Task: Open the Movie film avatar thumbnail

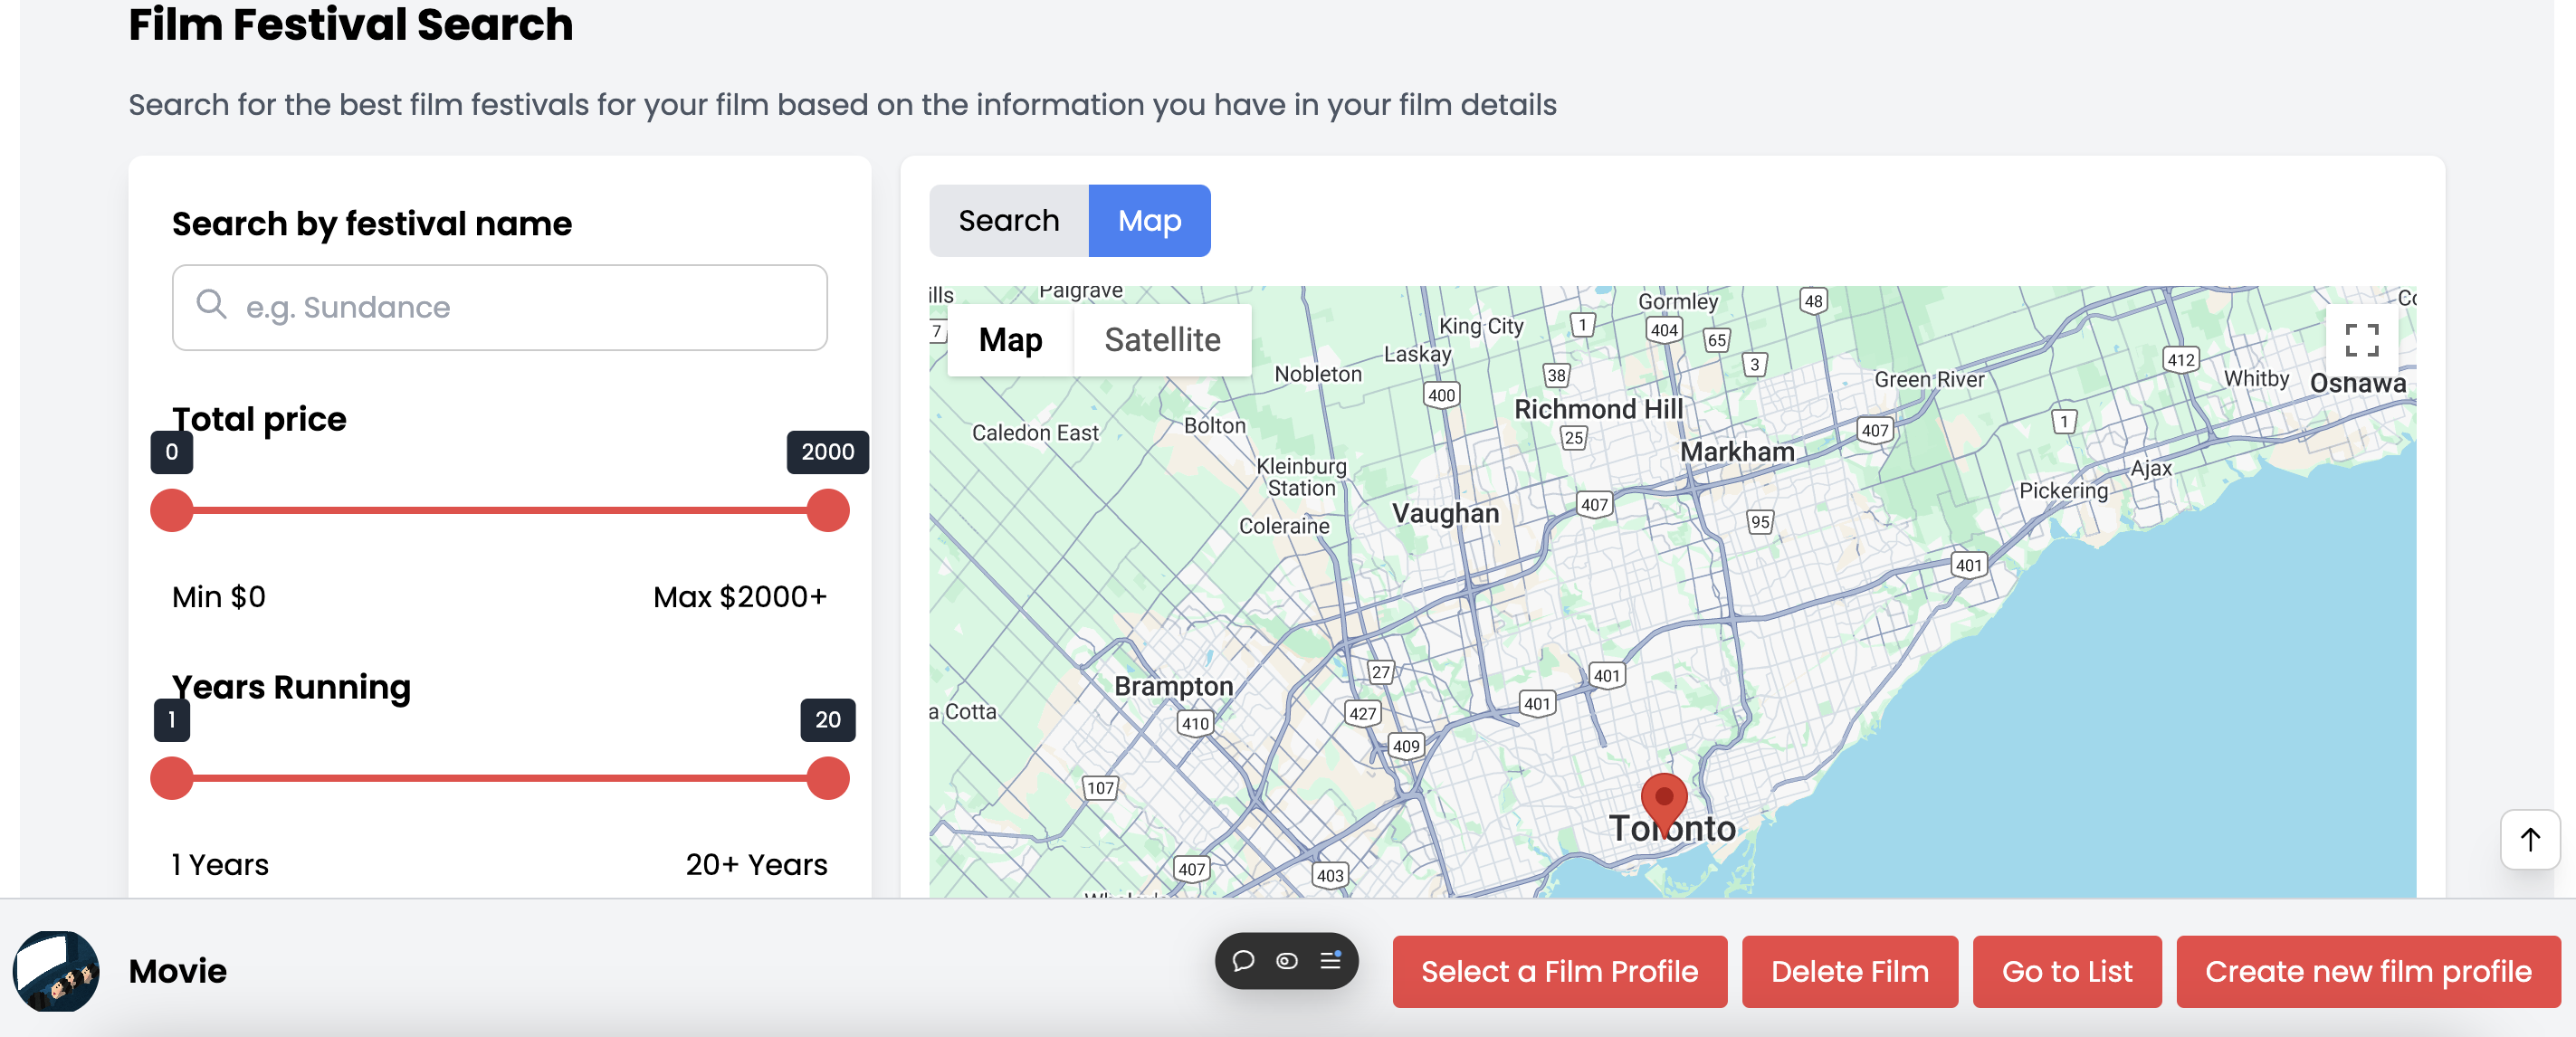Action: pyautogui.click(x=56, y=970)
